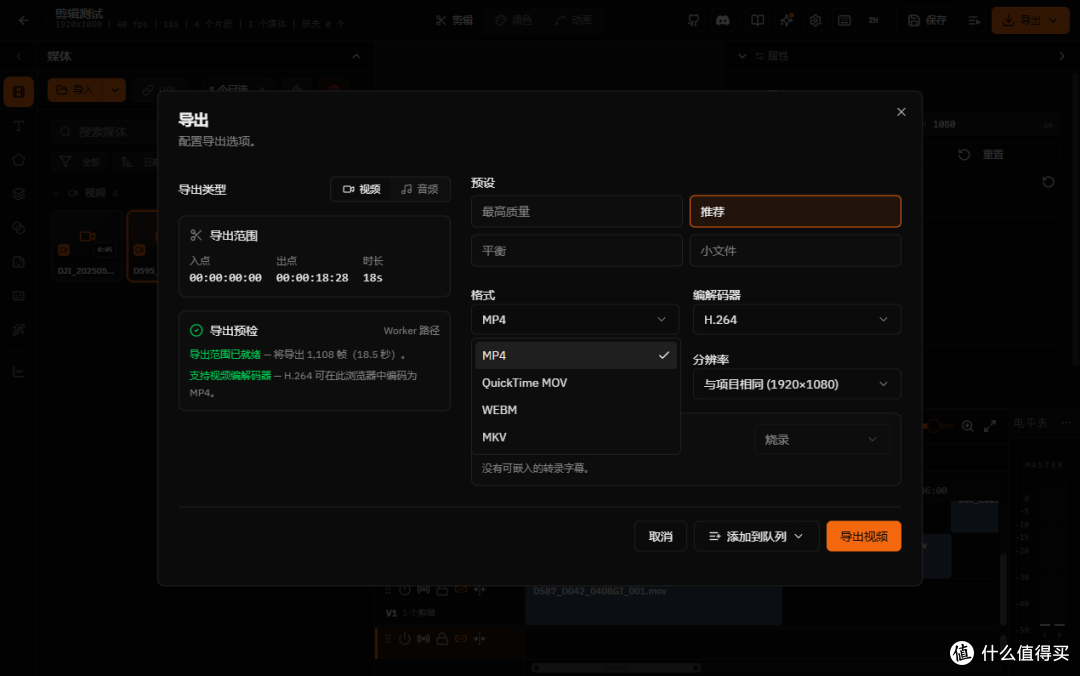Open the GitHub icon in the top toolbar

694,20
